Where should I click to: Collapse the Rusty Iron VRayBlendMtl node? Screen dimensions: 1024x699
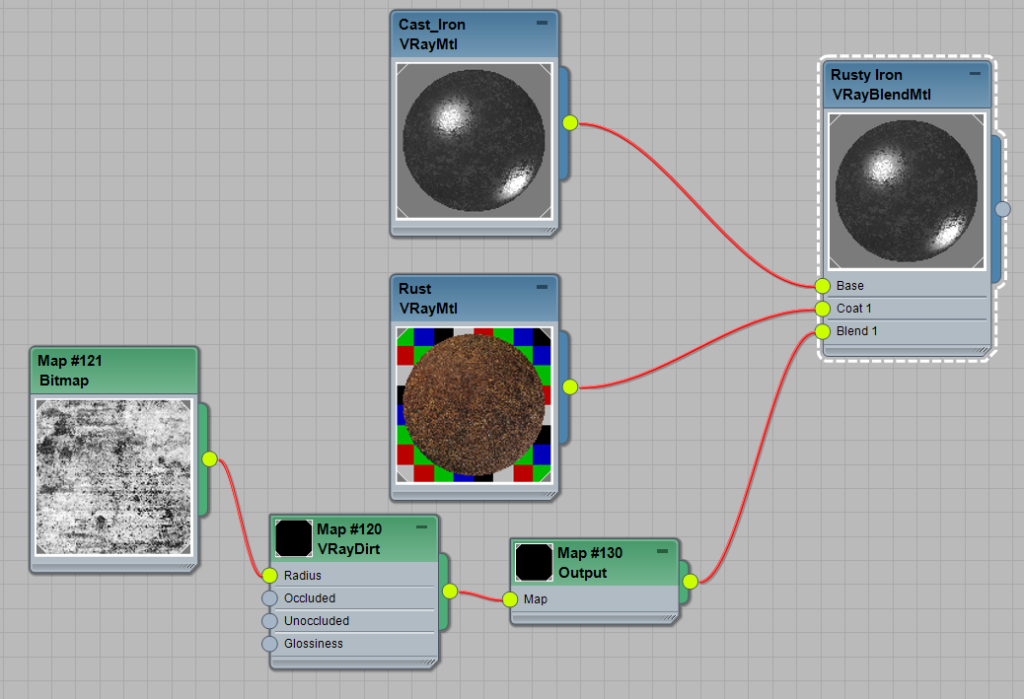tap(975, 73)
